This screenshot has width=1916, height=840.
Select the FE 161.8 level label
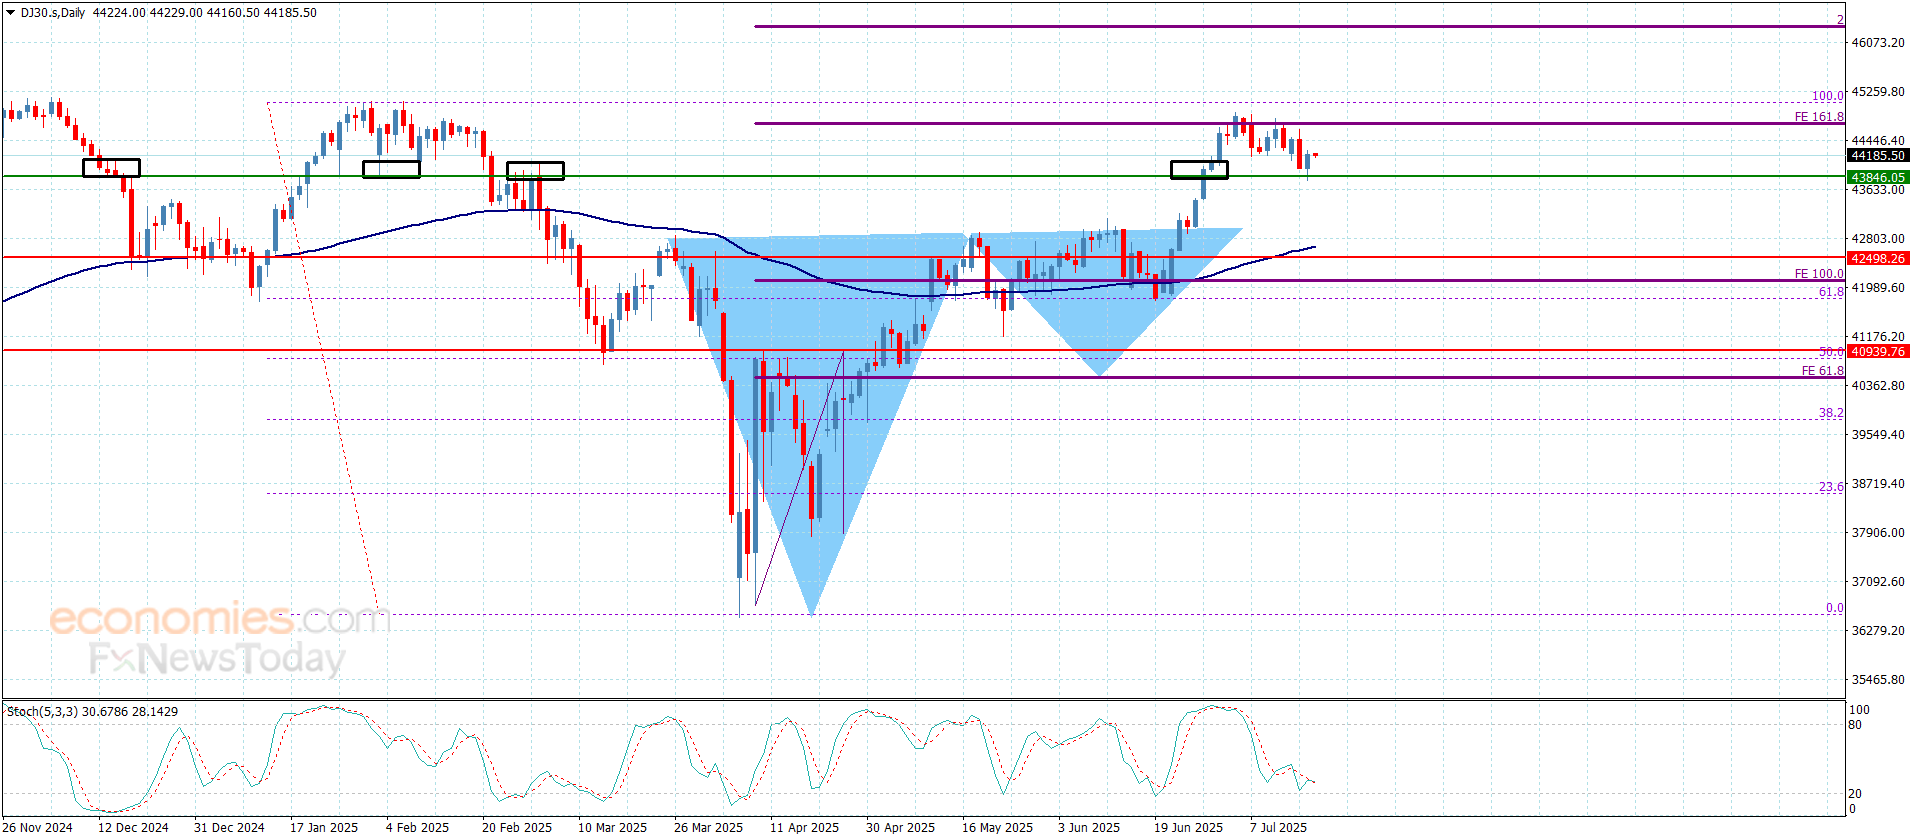click(x=1819, y=117)
